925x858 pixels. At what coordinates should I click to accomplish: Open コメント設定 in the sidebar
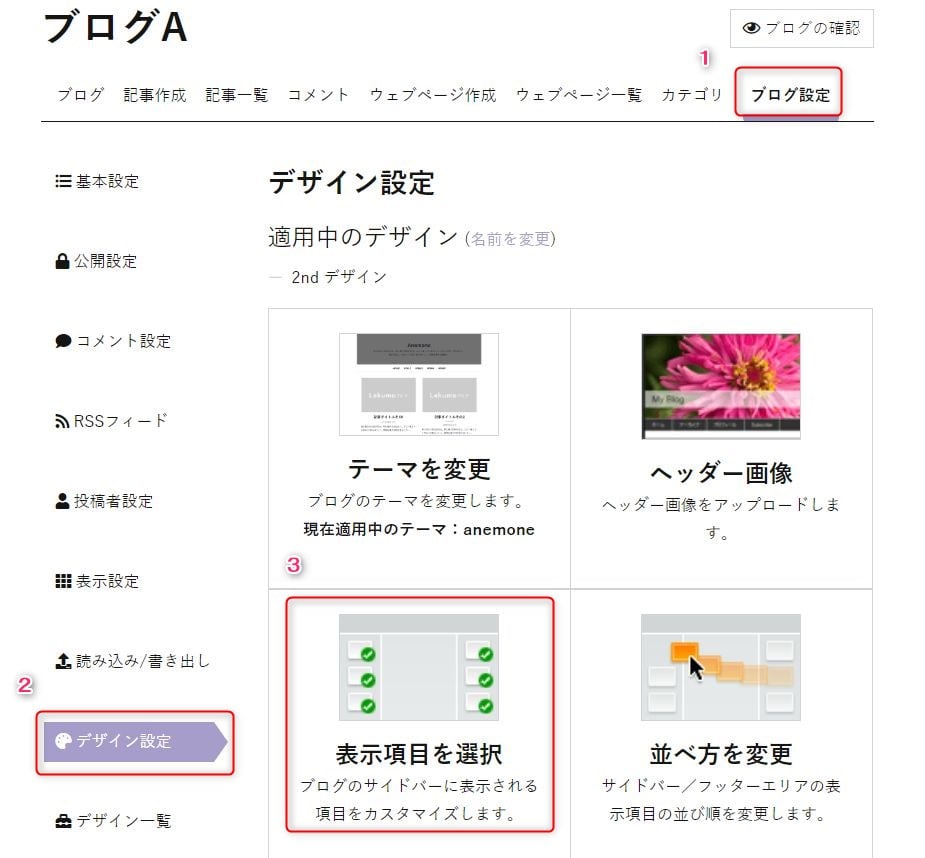pos(113,341)
